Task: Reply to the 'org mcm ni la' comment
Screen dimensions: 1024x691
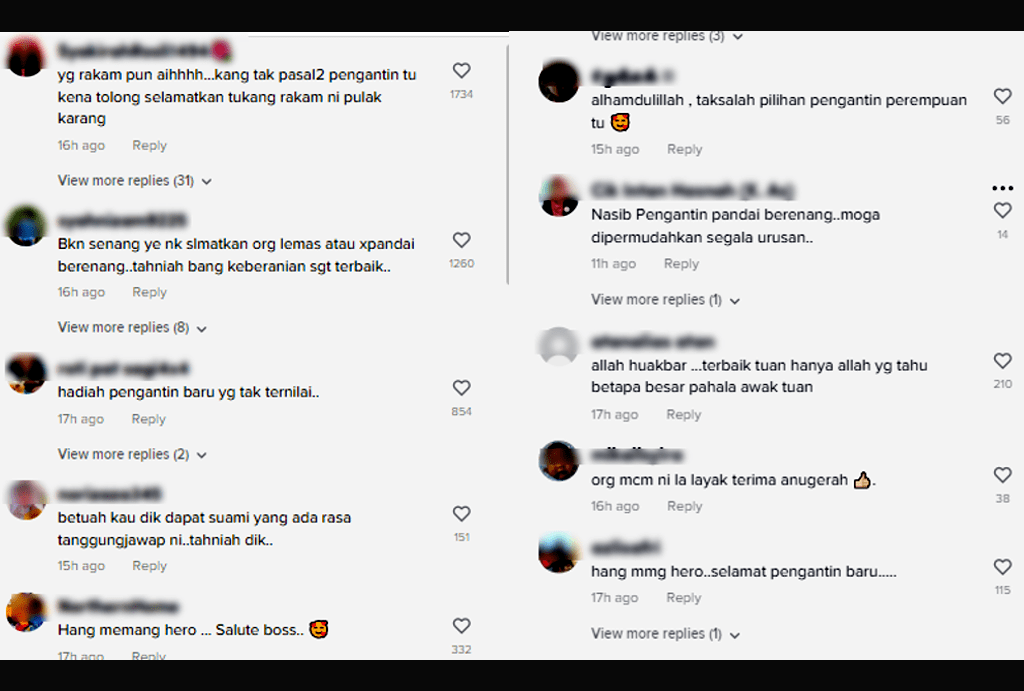Action: pos(684,506)
